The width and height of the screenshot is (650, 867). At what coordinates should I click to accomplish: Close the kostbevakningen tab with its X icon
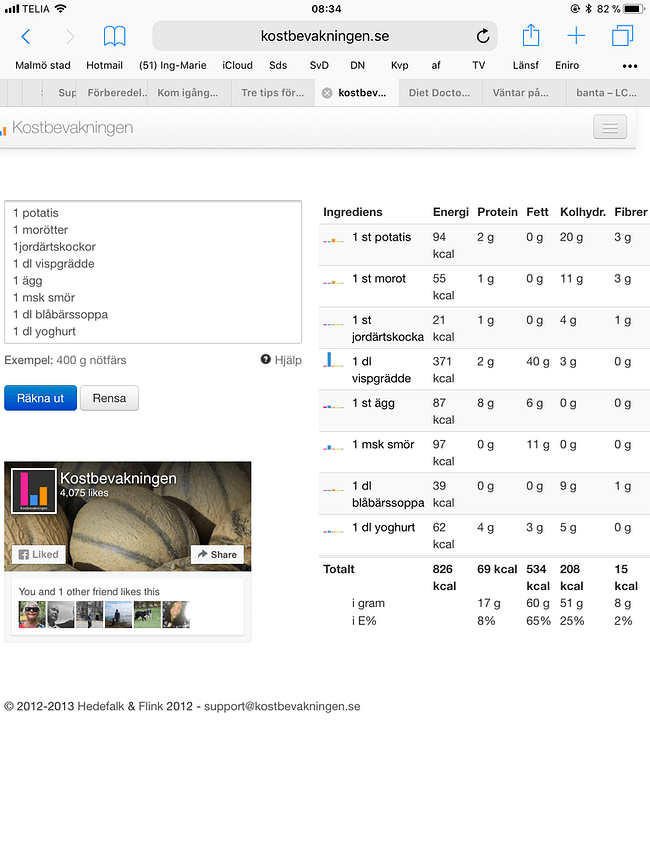point(327,93)
